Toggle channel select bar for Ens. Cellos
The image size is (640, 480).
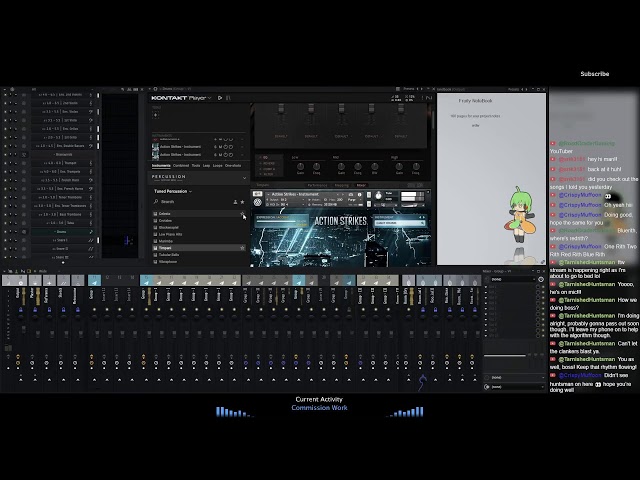click(x=98, y=129)
